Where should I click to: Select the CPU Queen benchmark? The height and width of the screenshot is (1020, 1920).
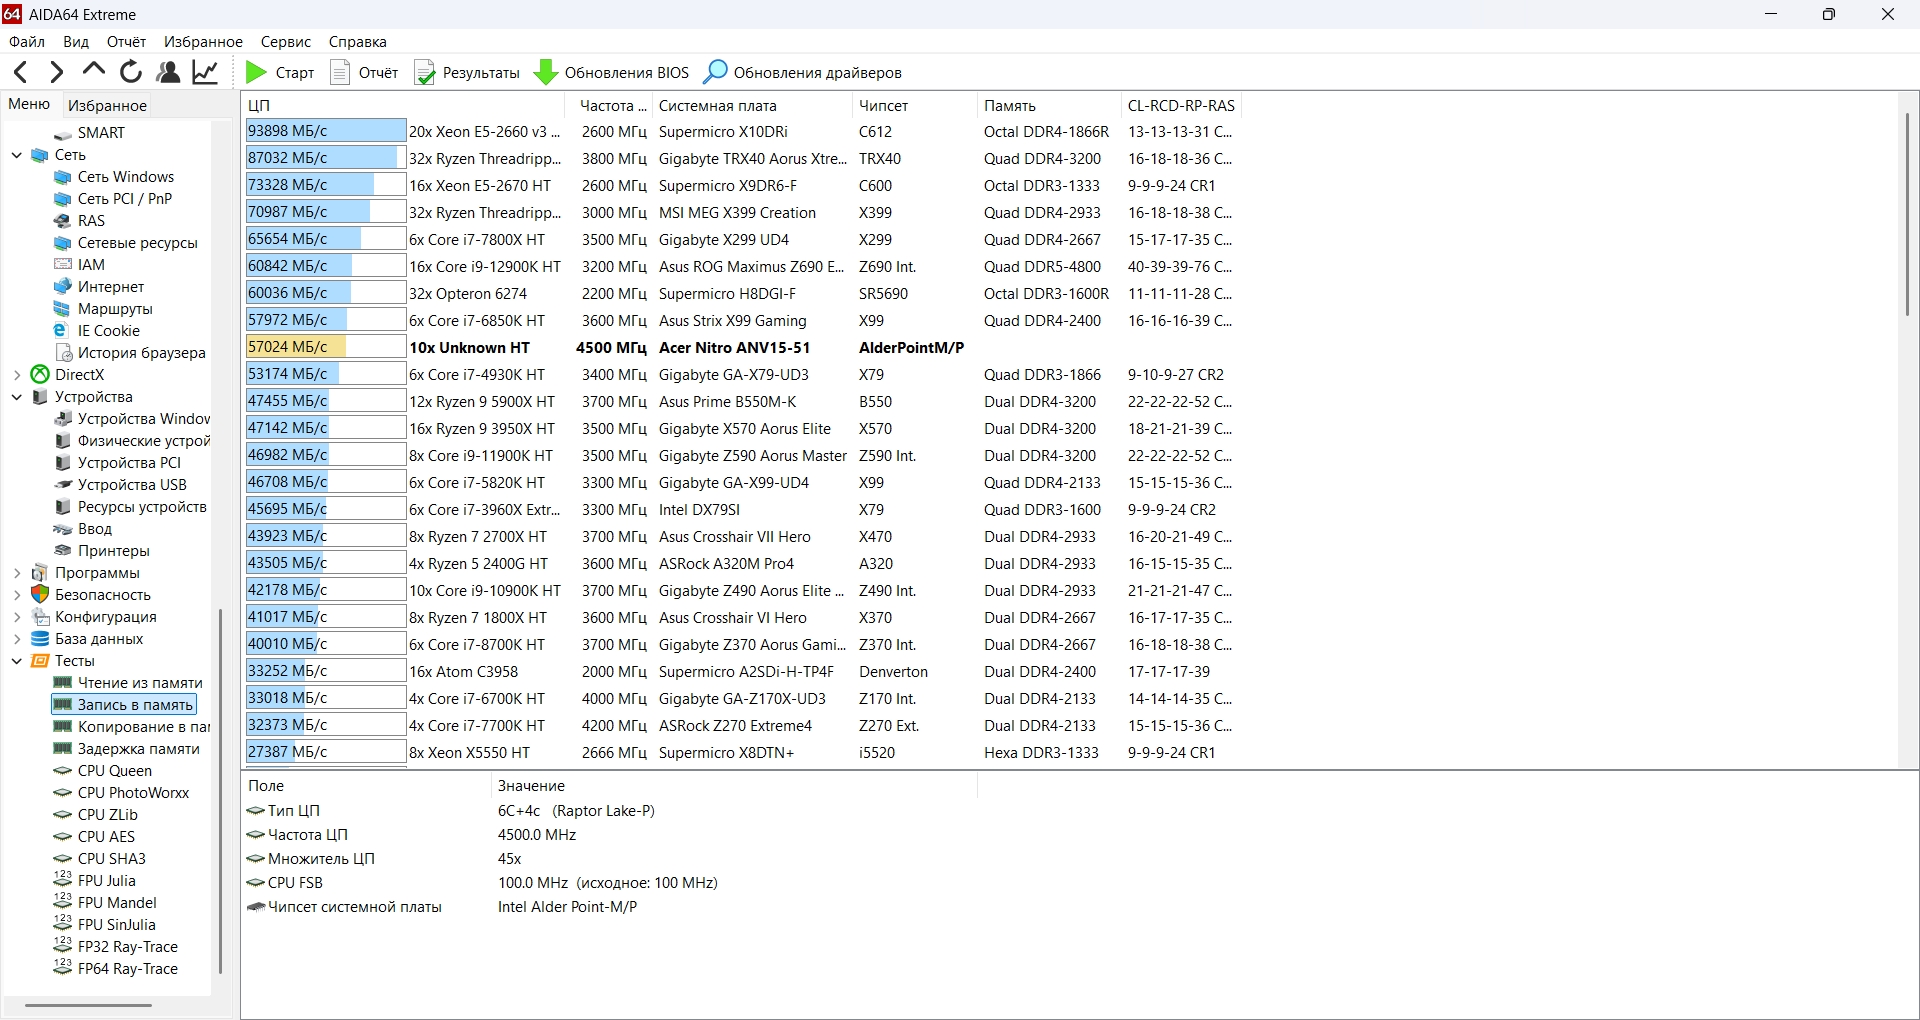(x=103, y=771)
